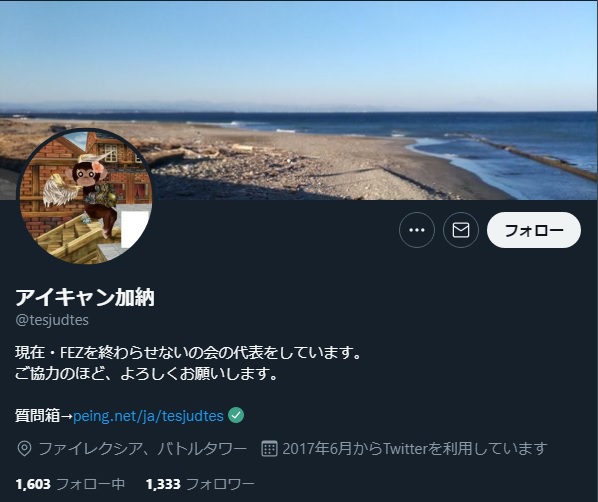The width and height of the screenshot is (598, 502).
Task: Click the bio line ご協力のほど、よろしくお願いします
Action: pyautogui.click(x=146, y=374)
